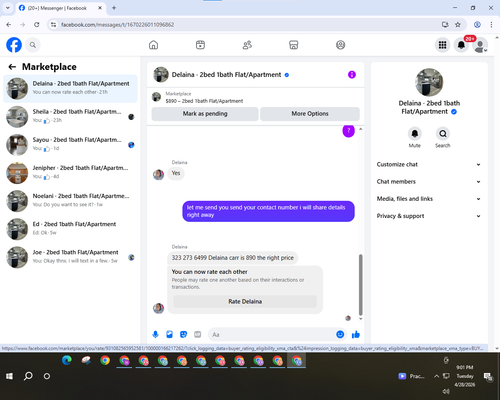Click the address bar URL
The image size is (500, 400).
click(118, 25)
